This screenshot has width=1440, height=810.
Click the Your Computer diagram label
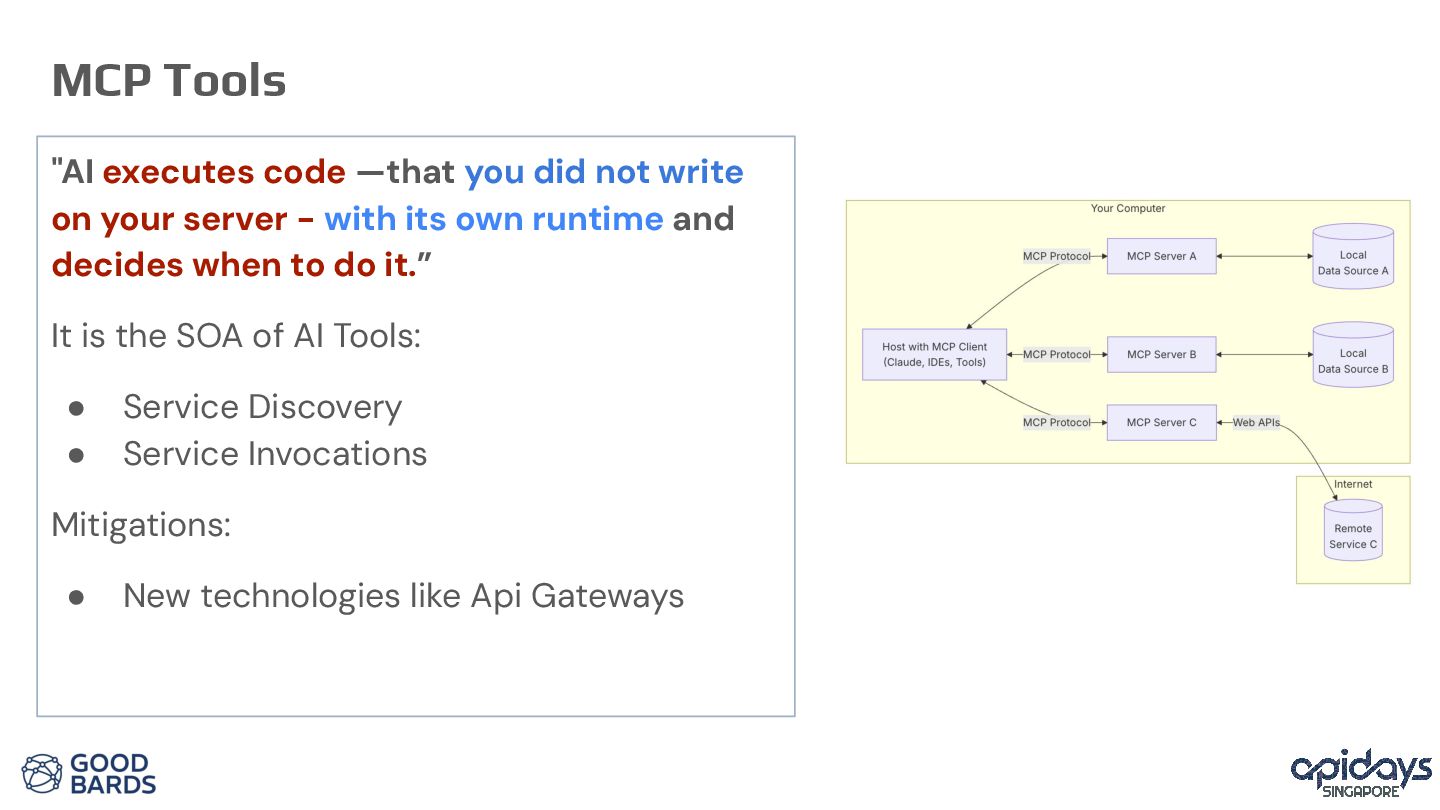coord(1128,208)
